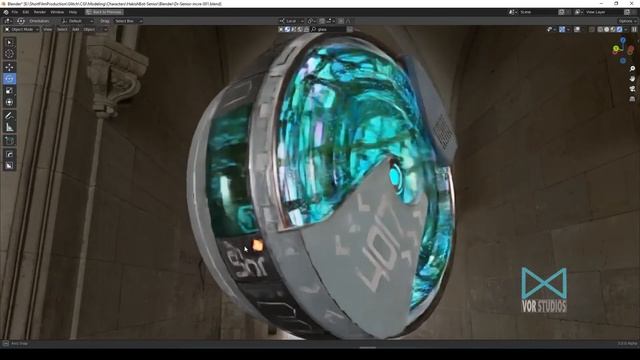Screen dimensions: 640x360
Task: Open the File menu
Action: coord(15,12)
